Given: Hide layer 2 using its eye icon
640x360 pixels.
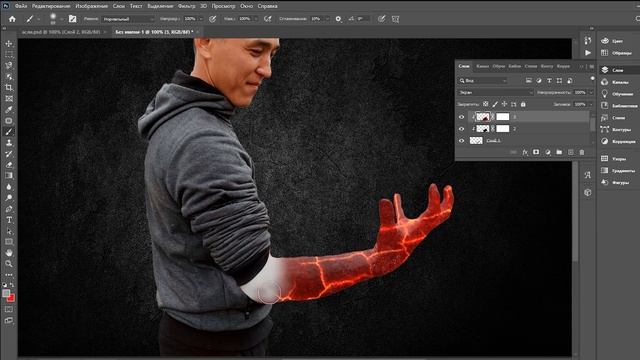Looking at the screenshot, I should [x=462, y=129].
